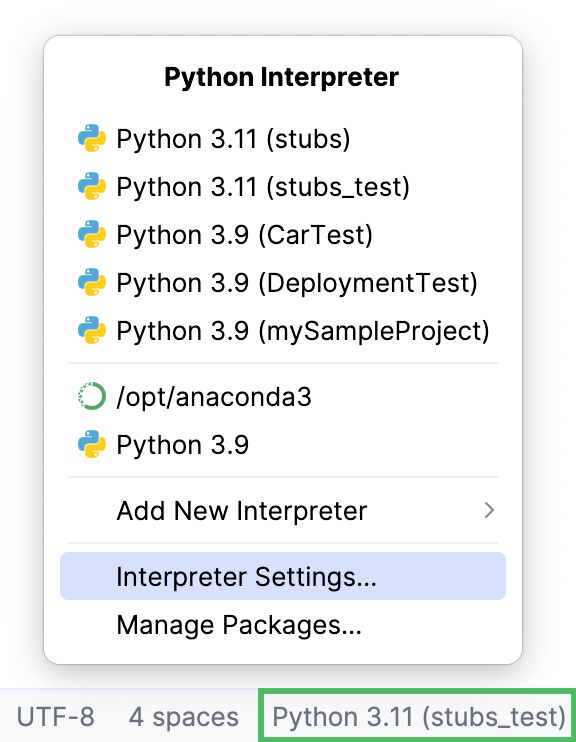Click Python icon beside stubs_test interpreter
The image size is (576, 742).
[92, 186]
